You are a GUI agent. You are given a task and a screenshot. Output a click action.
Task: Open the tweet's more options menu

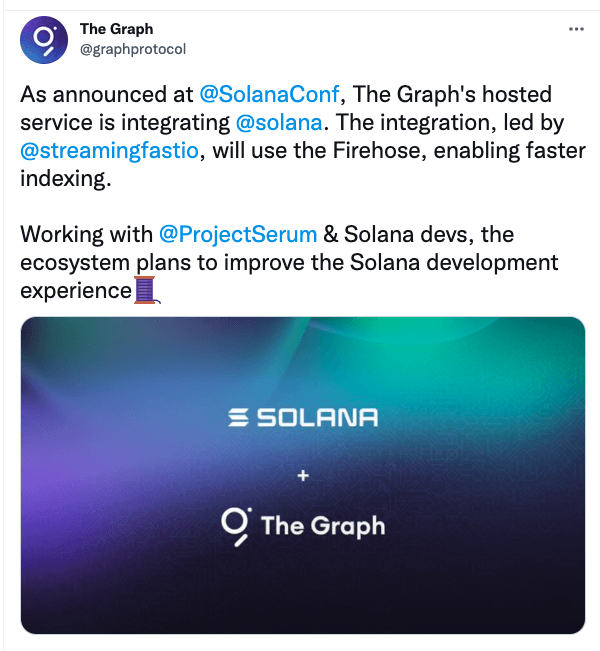coord(575,29)
